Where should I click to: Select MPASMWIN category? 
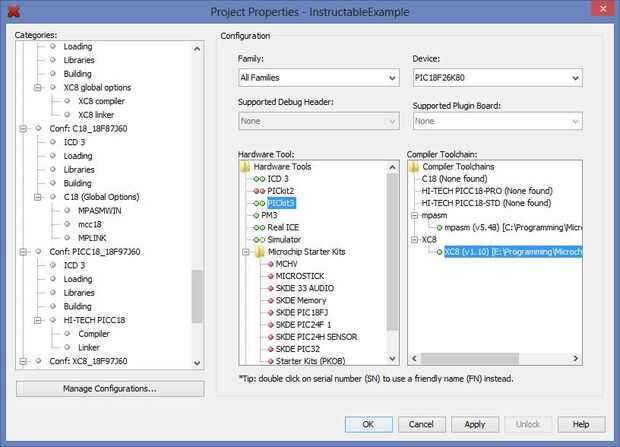[100, 211]
